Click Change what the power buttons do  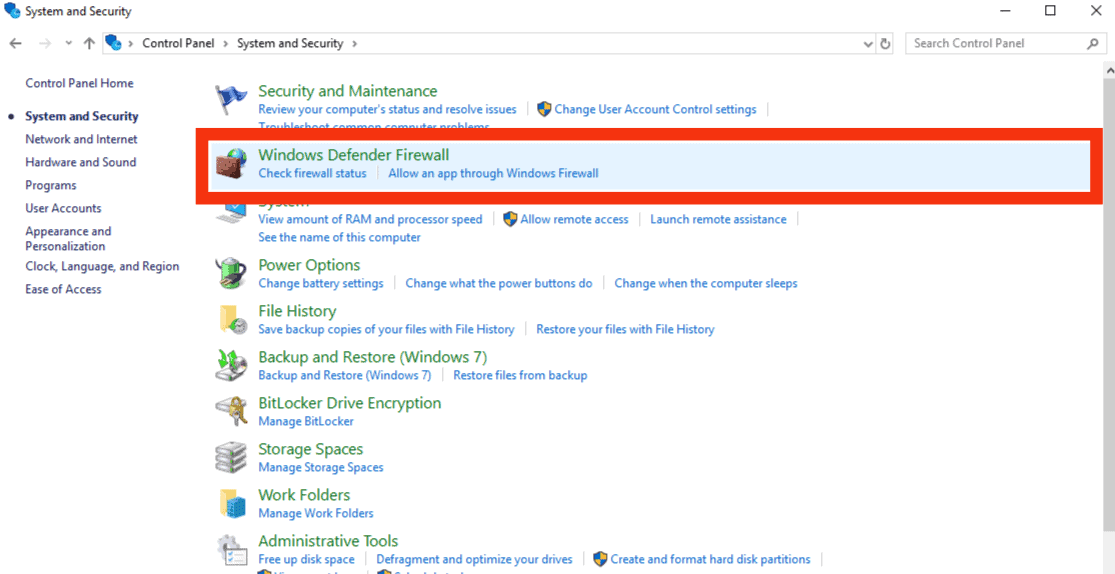[498, 283]
